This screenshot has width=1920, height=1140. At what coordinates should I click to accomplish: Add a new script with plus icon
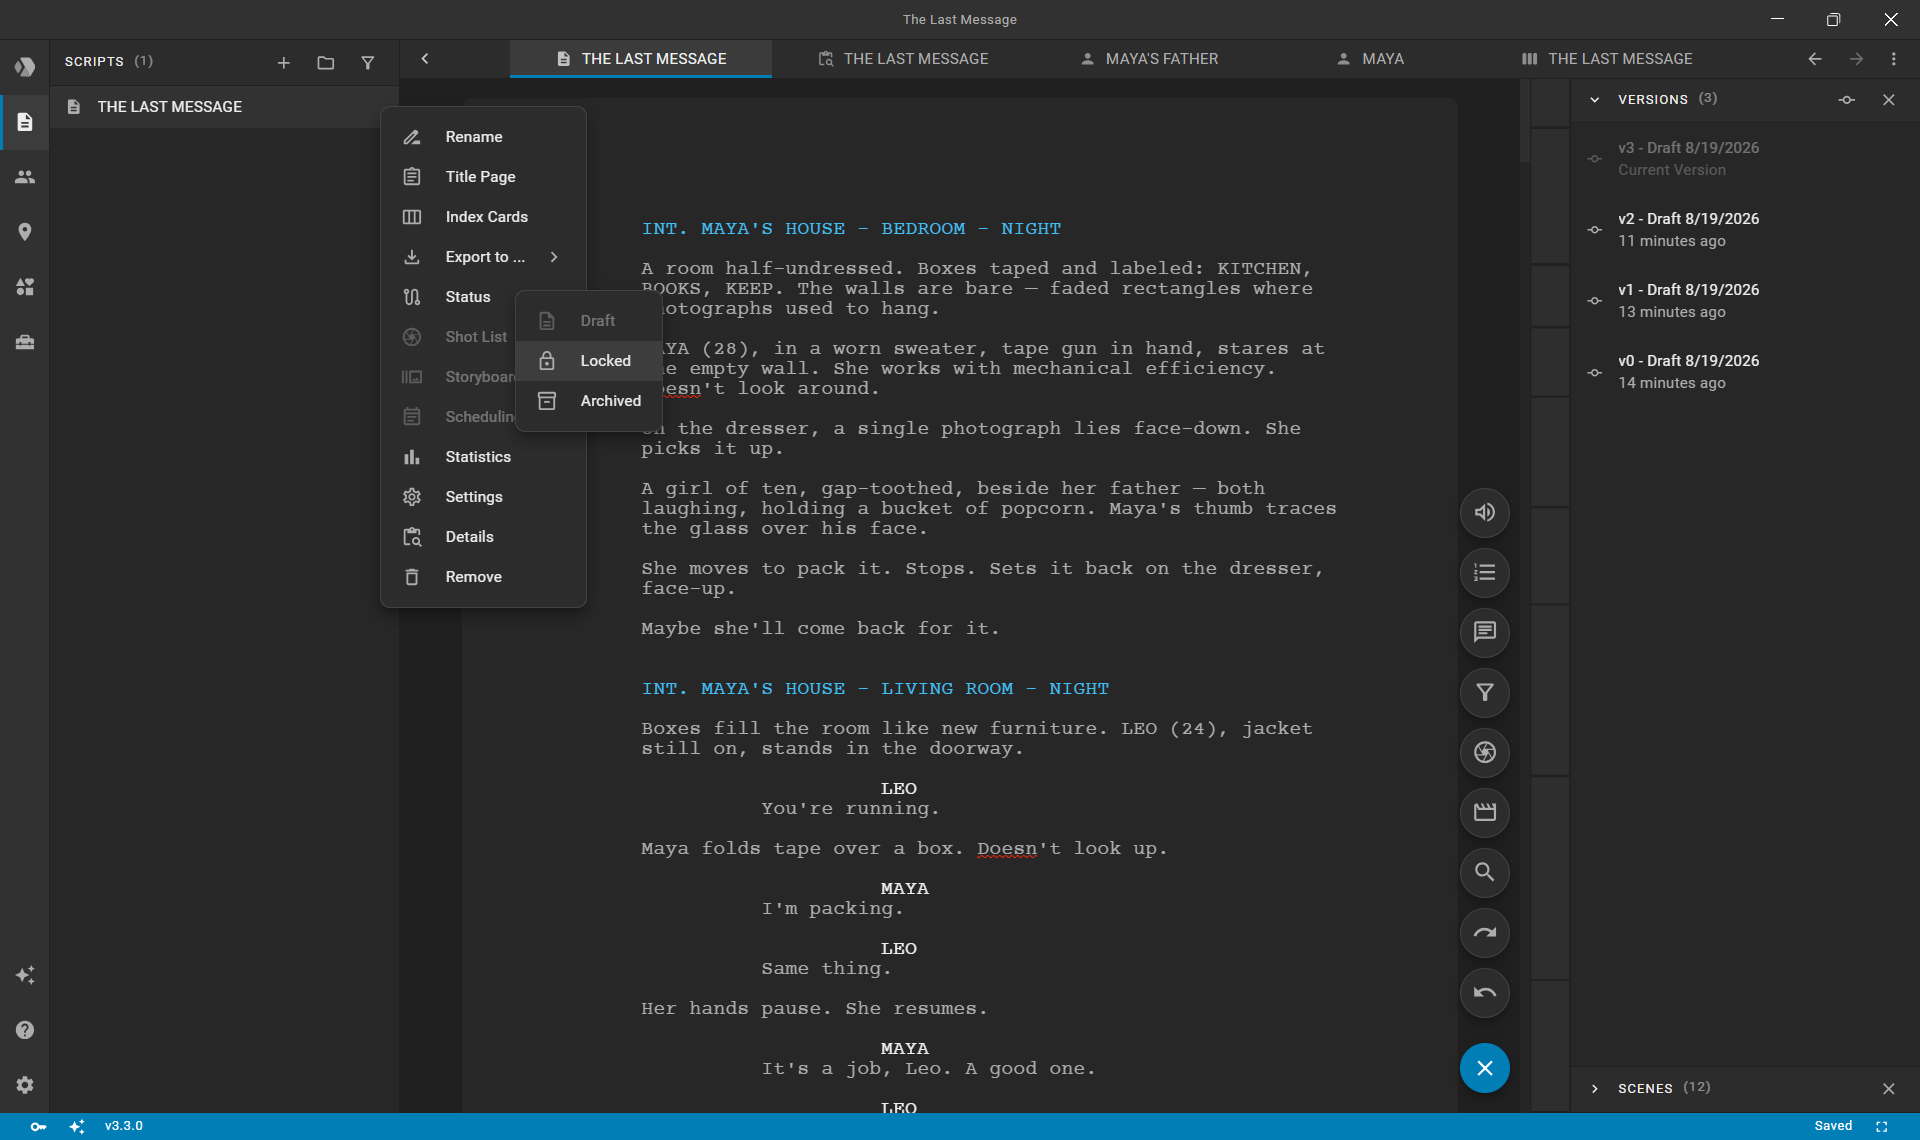pyautogui.click(x=284, y=63)
